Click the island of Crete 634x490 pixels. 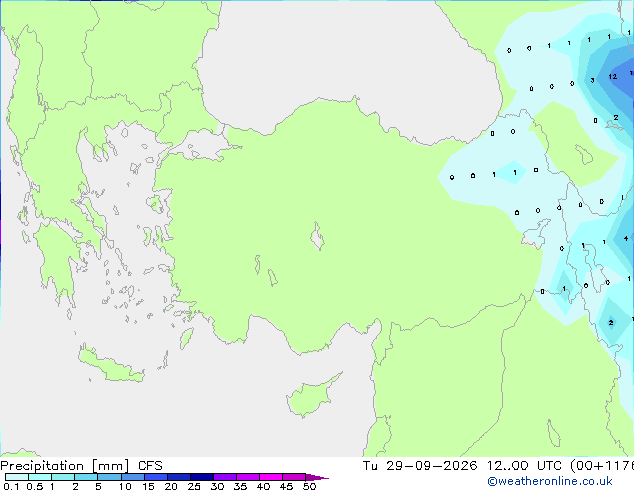(111, 364)
